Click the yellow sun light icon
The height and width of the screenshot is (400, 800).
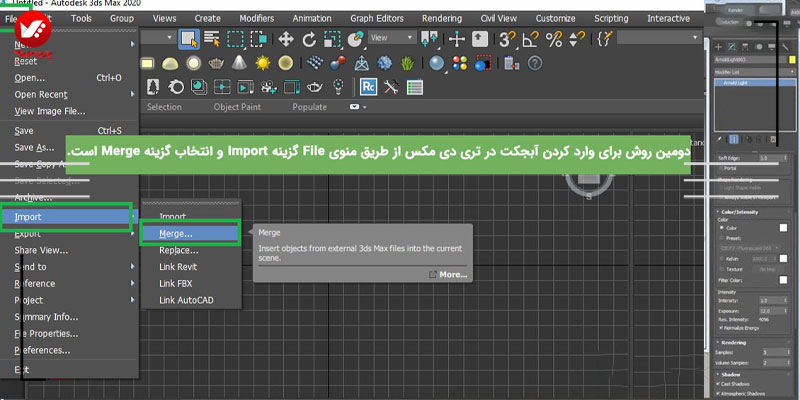point(262,63)
